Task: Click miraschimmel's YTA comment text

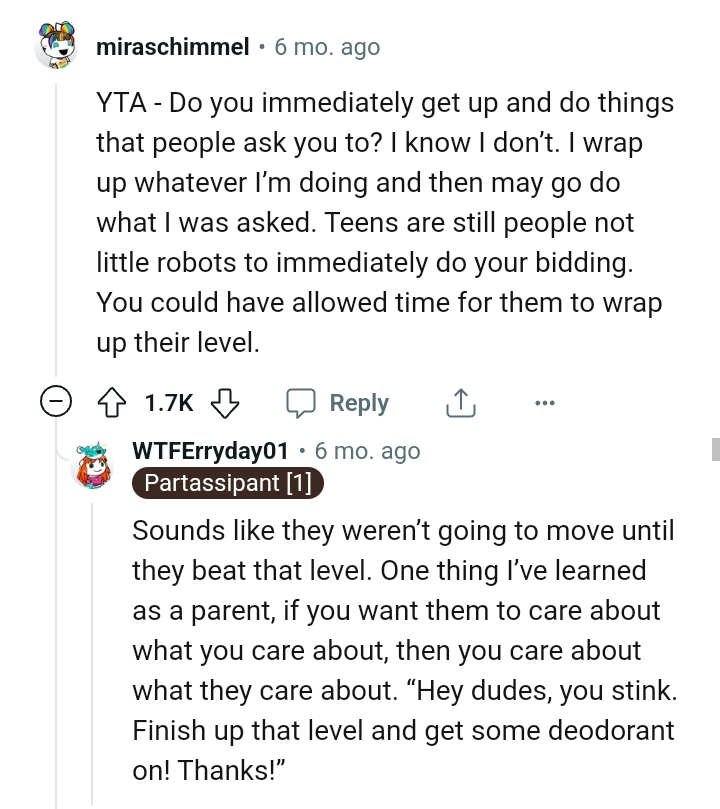Action: tap(385, 223)
